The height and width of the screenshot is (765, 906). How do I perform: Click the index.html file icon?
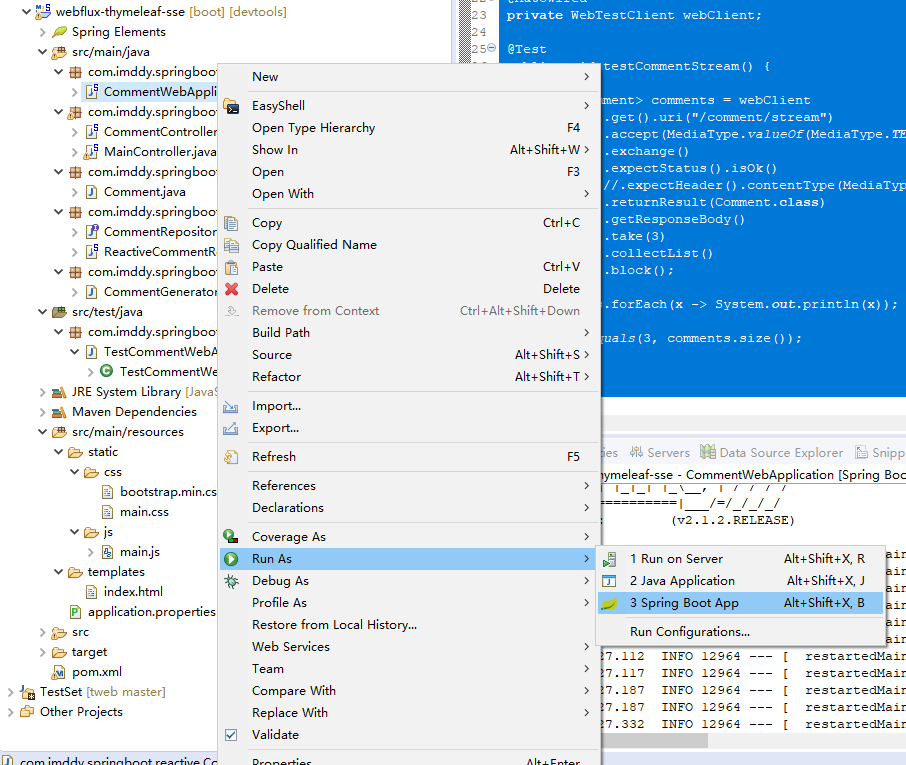pos(91,592)
